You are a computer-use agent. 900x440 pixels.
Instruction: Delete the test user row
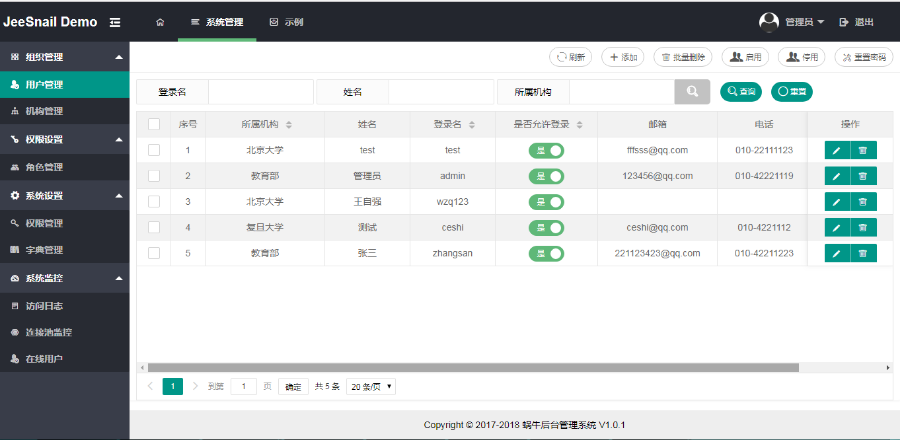click(x=863, y=150)
